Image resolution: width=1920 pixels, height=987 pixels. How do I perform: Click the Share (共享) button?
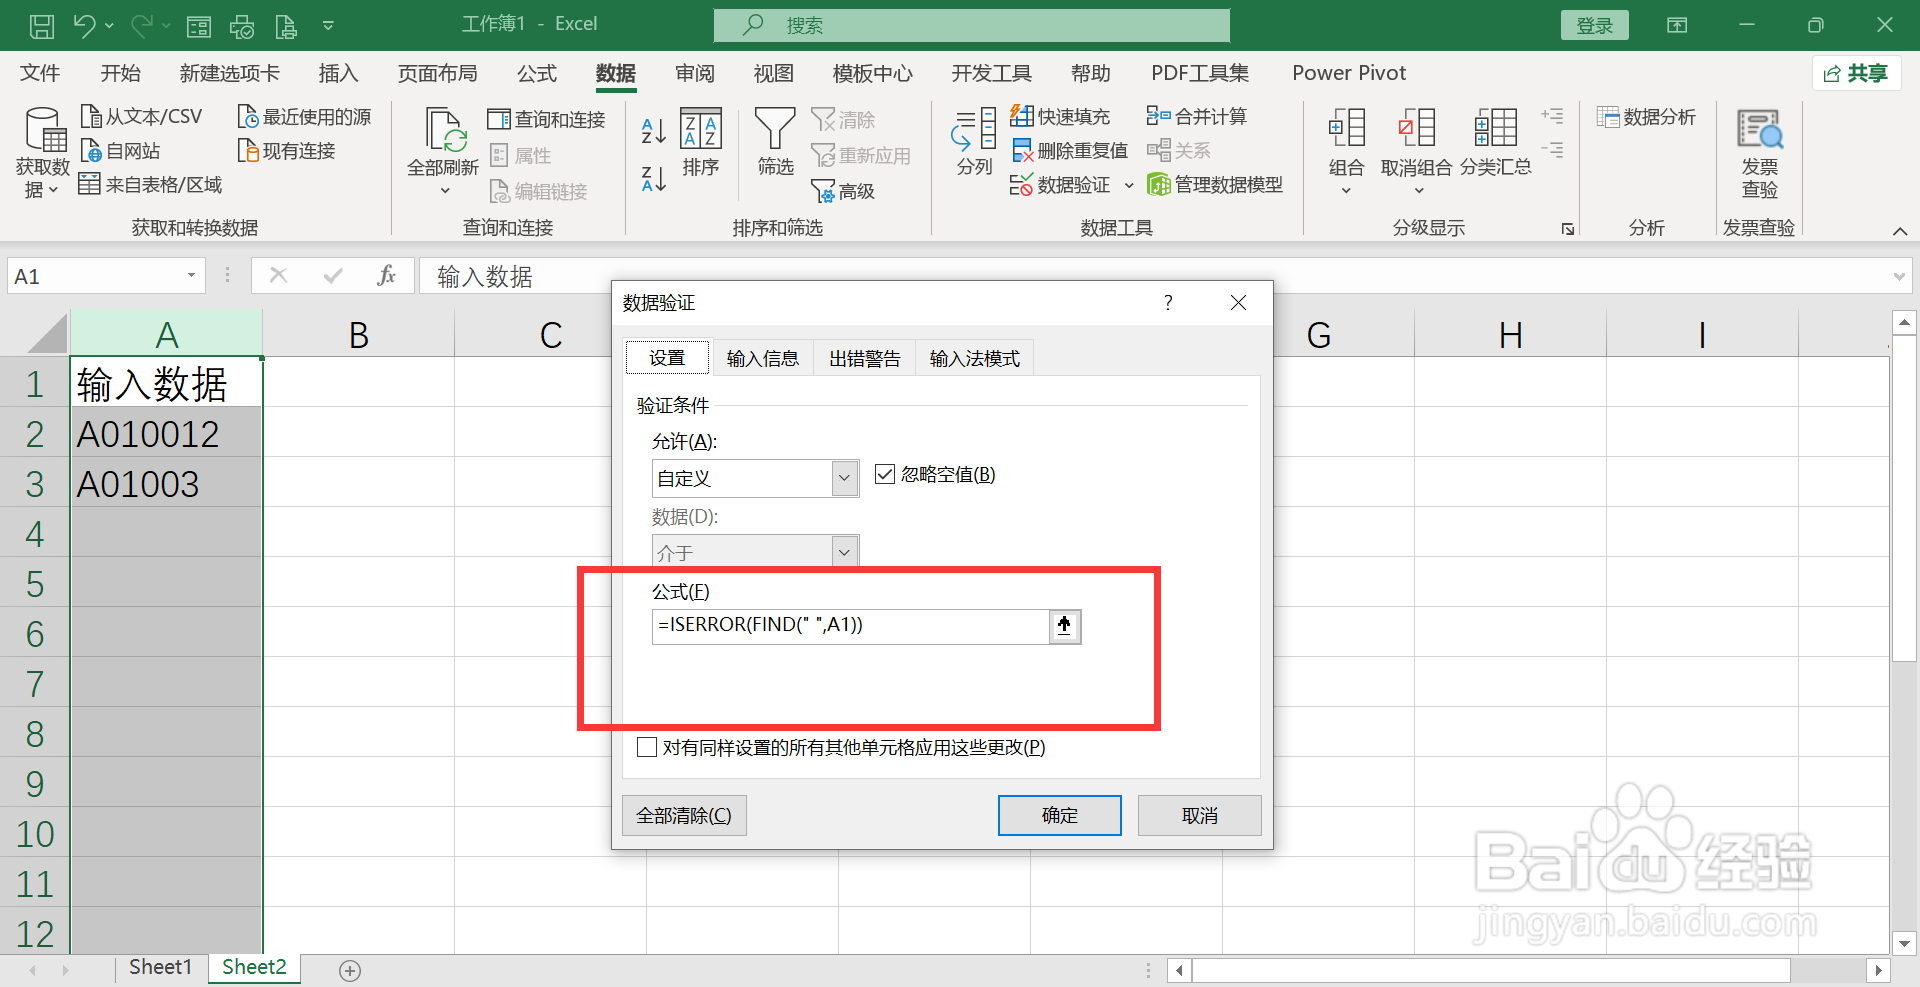1856,73
